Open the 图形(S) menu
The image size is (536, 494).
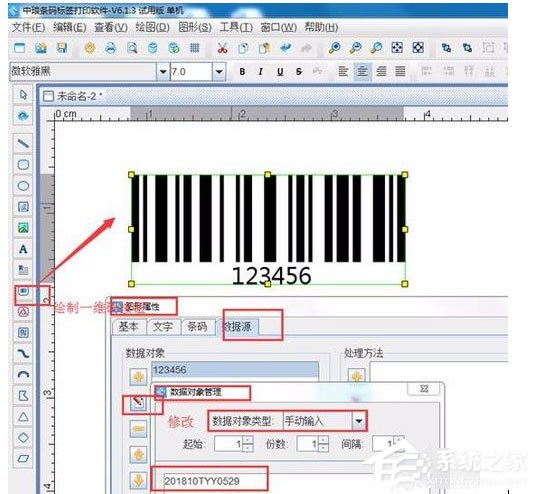(x=195, y=27)
